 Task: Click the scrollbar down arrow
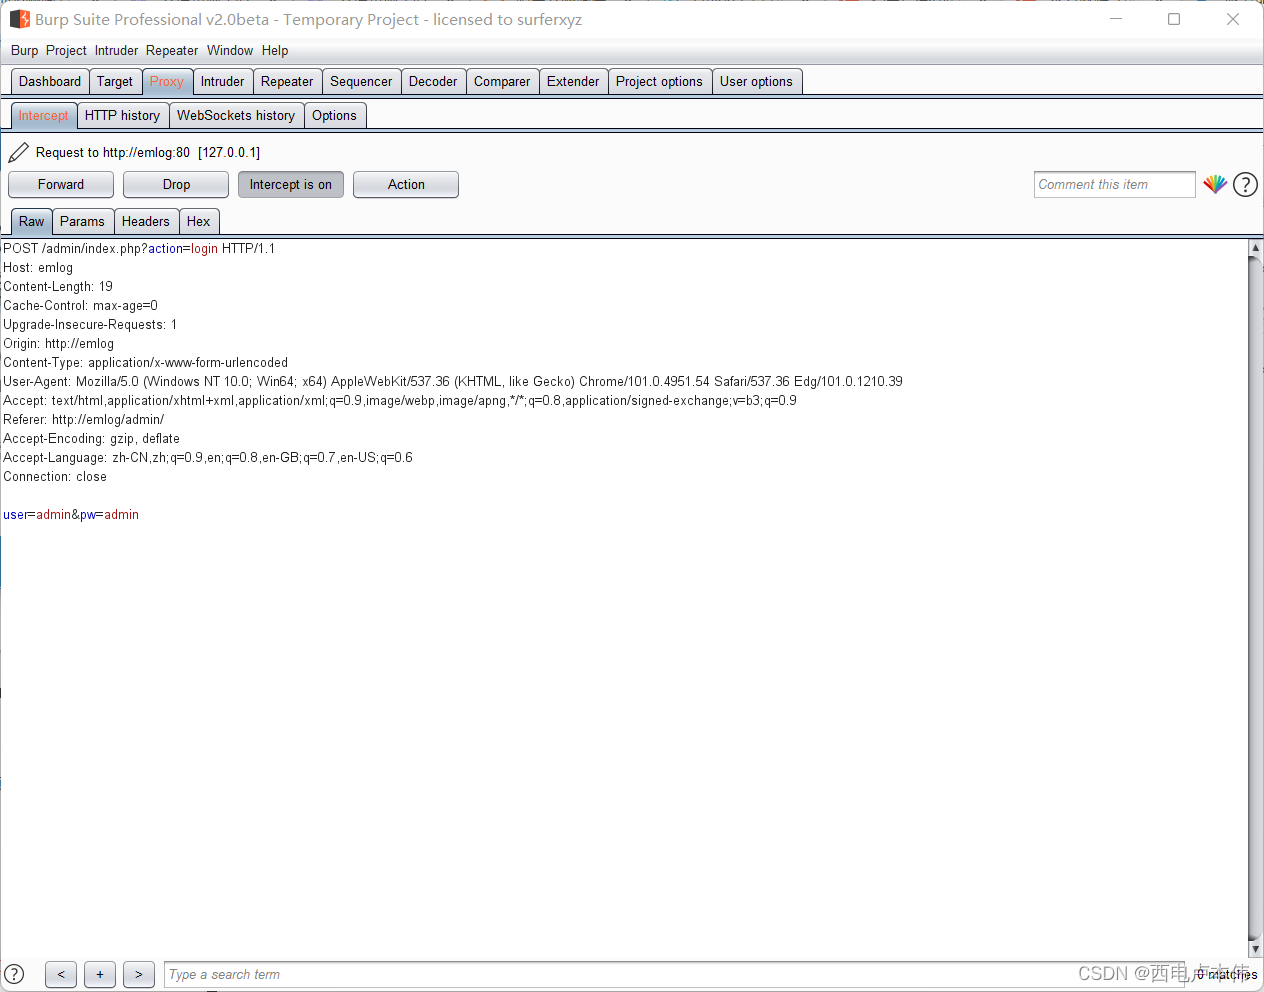pyautogui.click(x=1256, y=949)
